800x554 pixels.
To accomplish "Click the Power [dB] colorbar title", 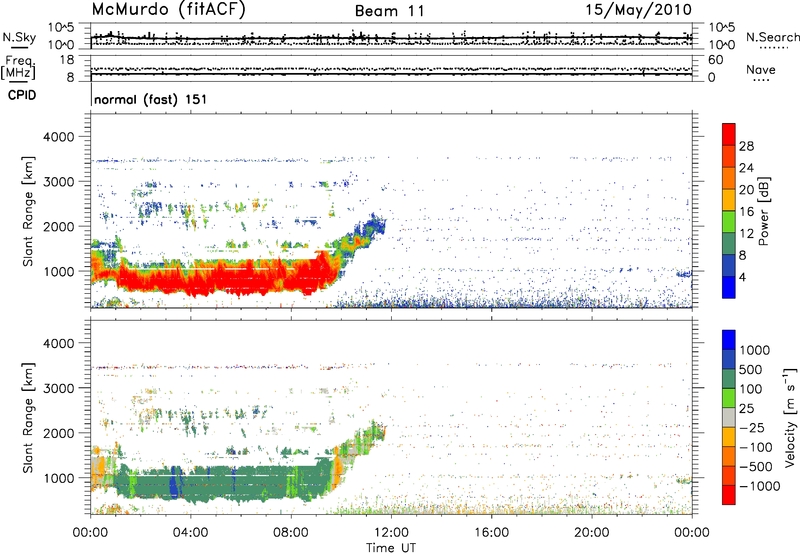I will 763,211.
